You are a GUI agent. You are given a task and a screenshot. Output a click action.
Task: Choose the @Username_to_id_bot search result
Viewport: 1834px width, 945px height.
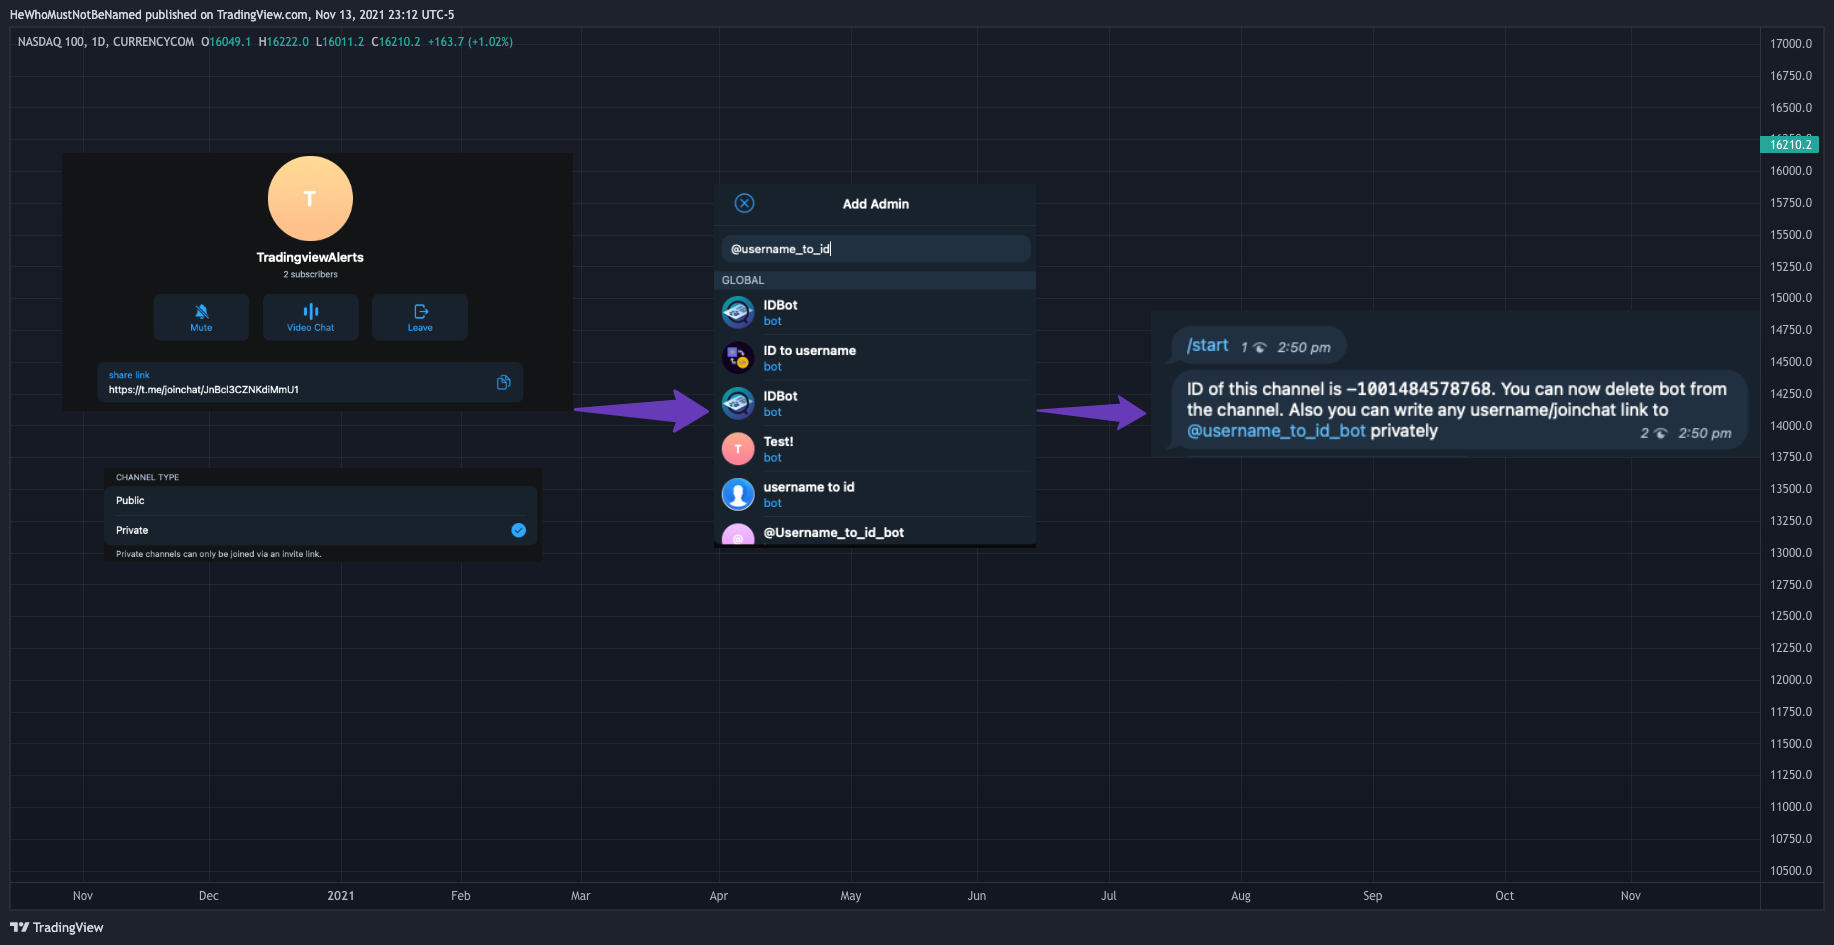[x=875, y=533]
